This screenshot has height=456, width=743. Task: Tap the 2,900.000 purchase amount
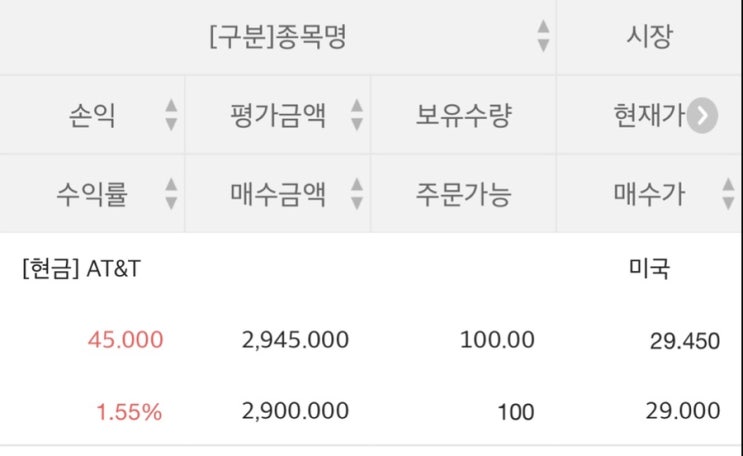[295, 411]
